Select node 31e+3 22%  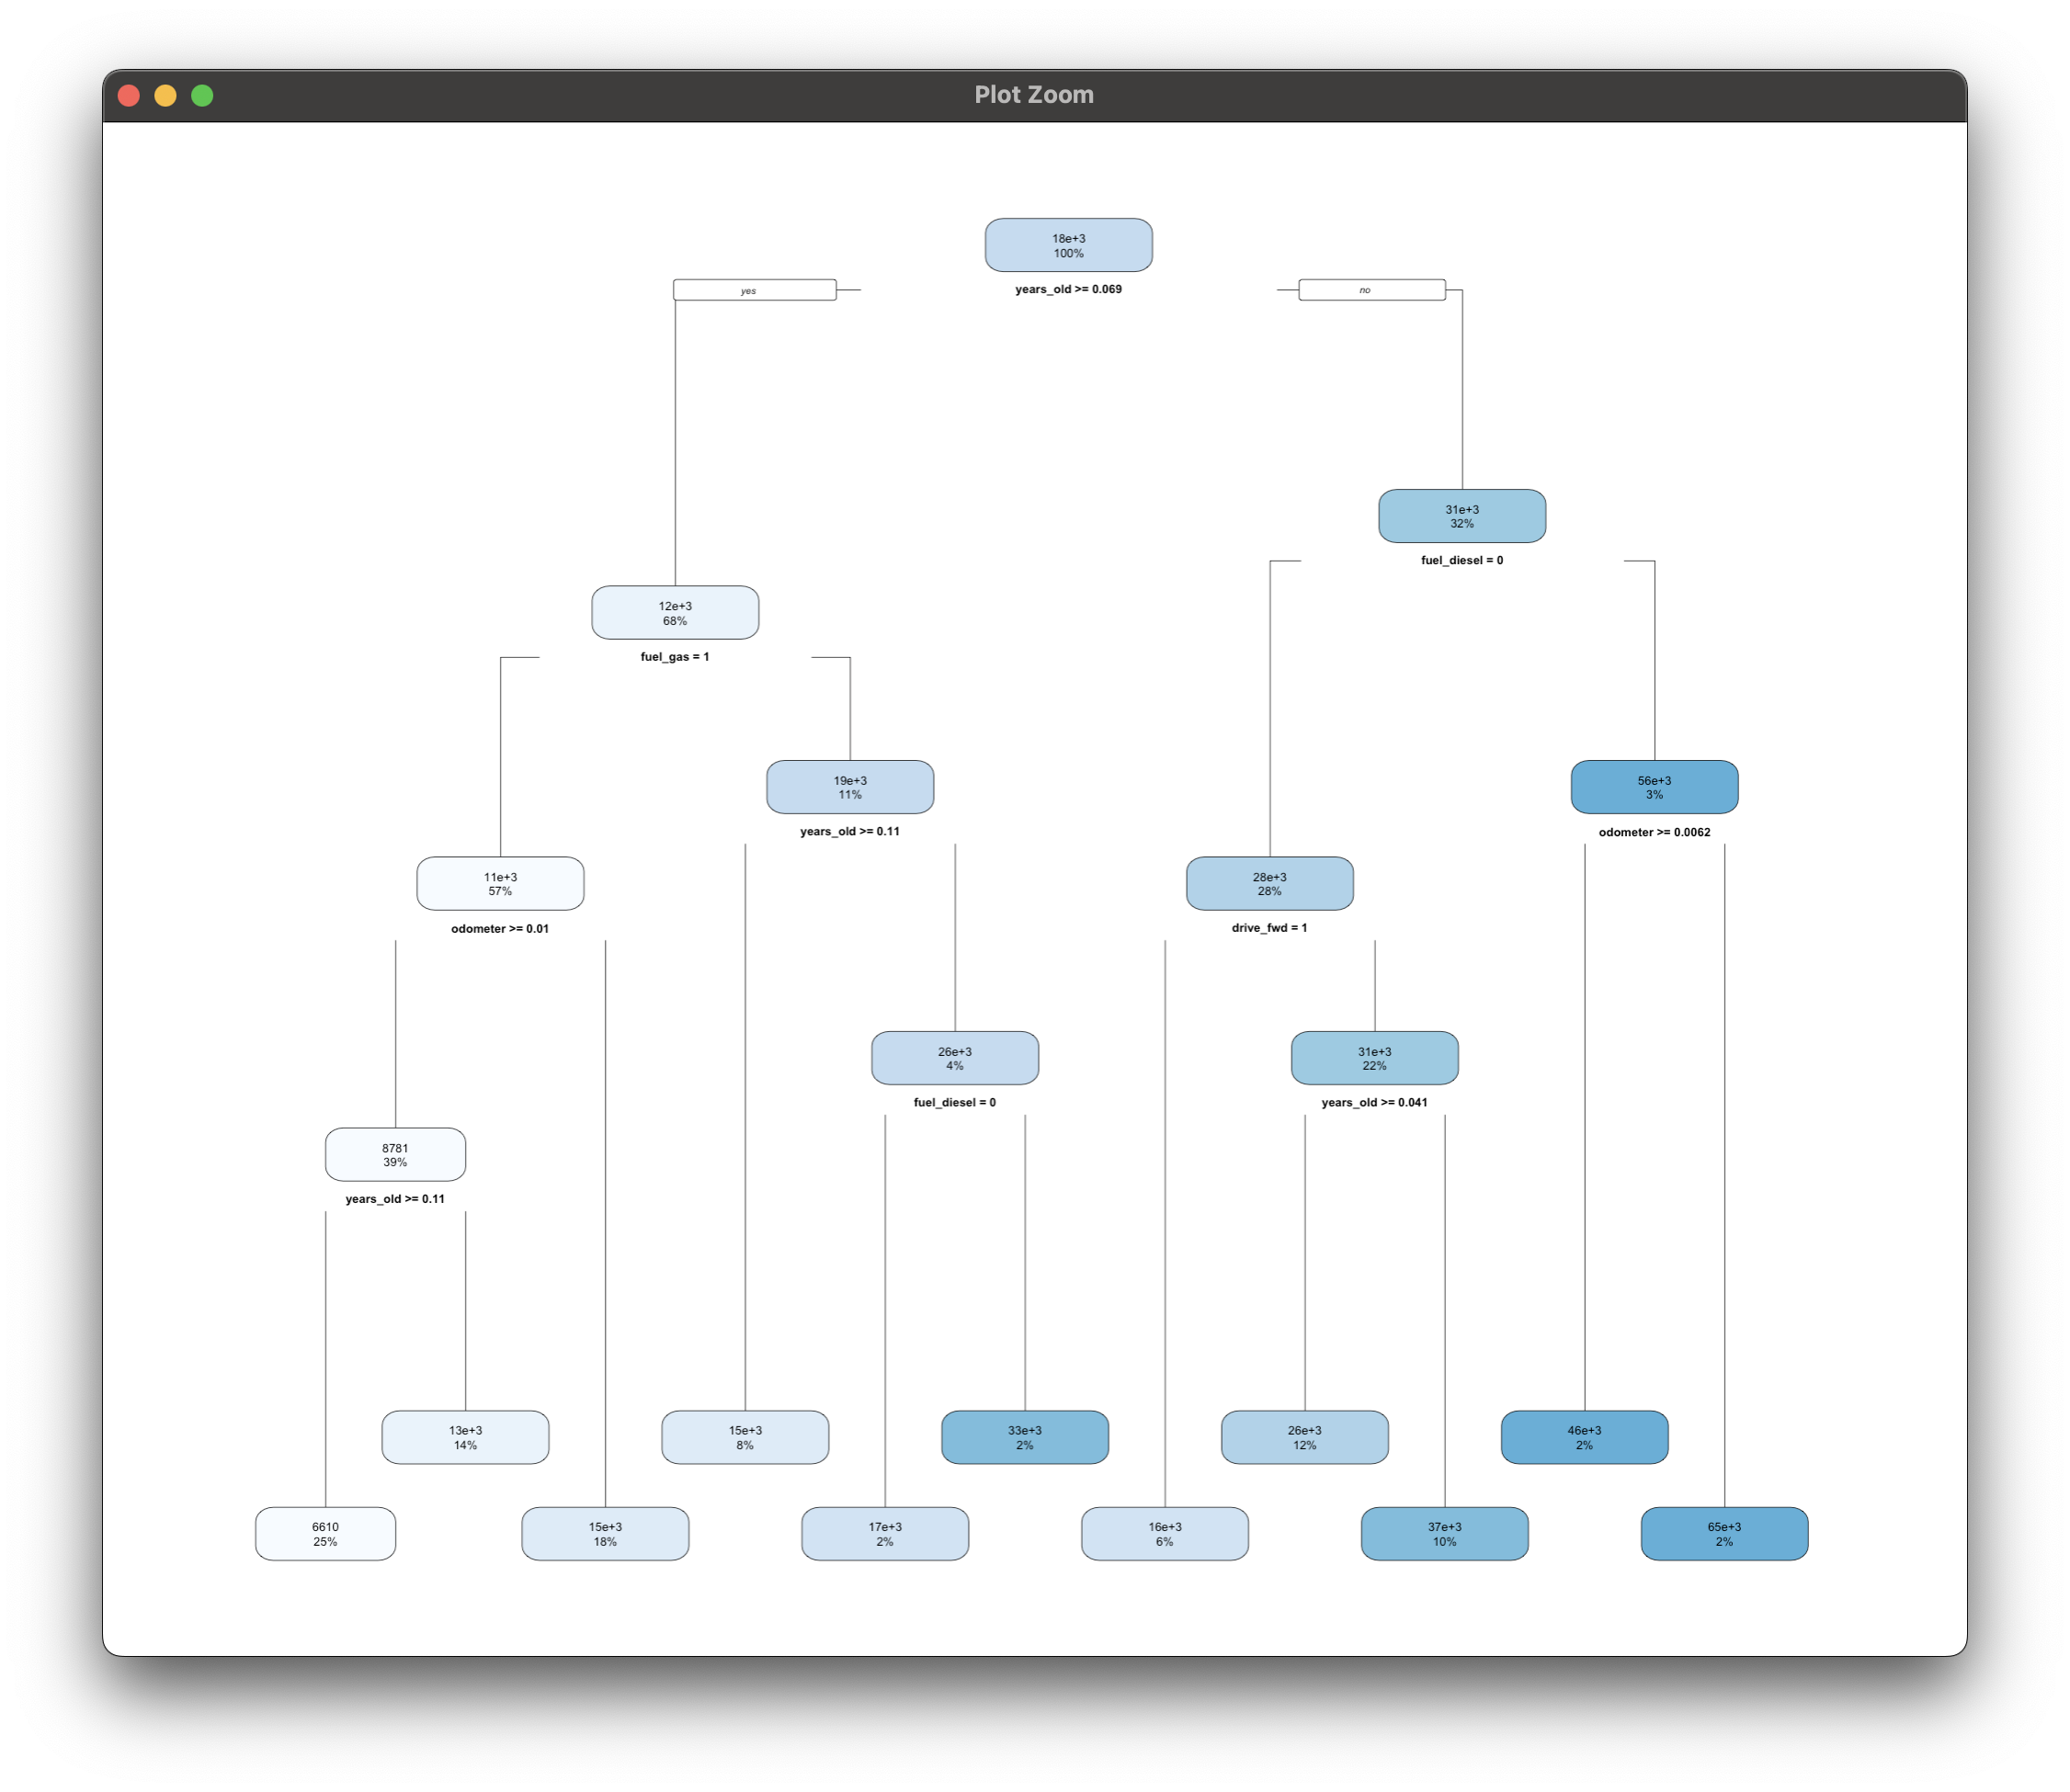click(x=1375, y=1058)
